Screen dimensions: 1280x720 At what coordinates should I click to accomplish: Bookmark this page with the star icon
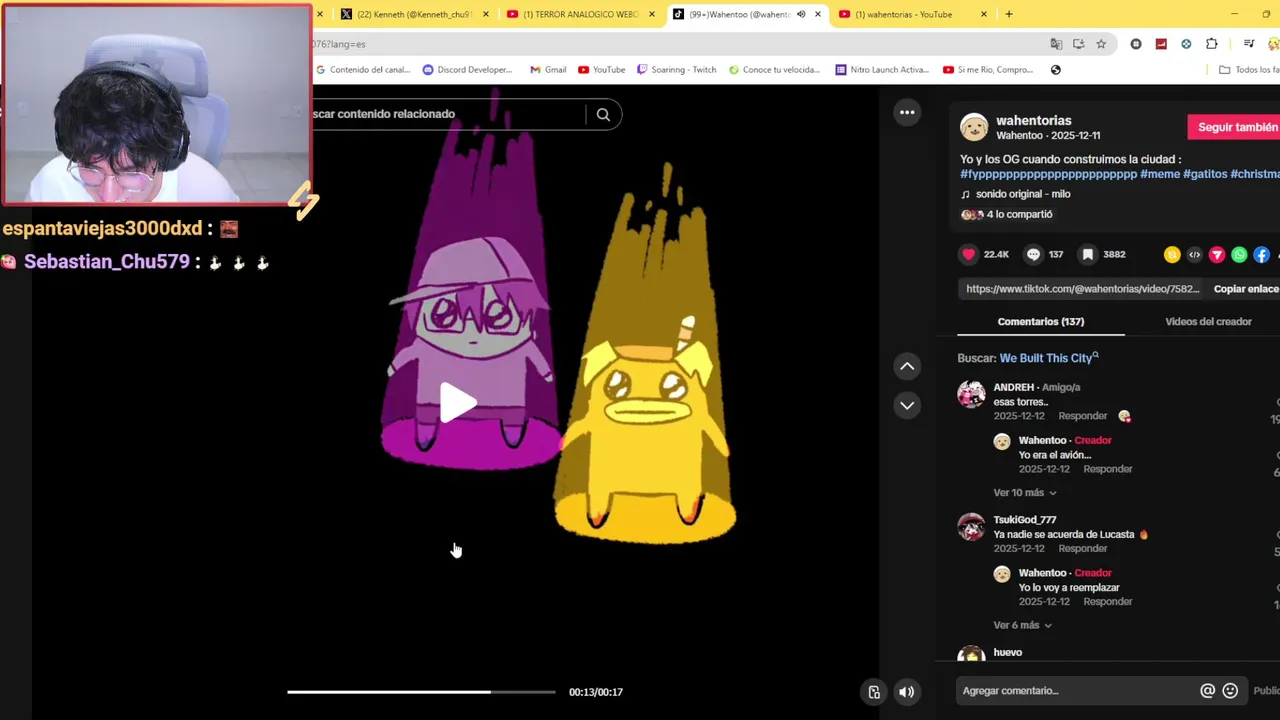pyautogui.click(x=1101, y=44)
